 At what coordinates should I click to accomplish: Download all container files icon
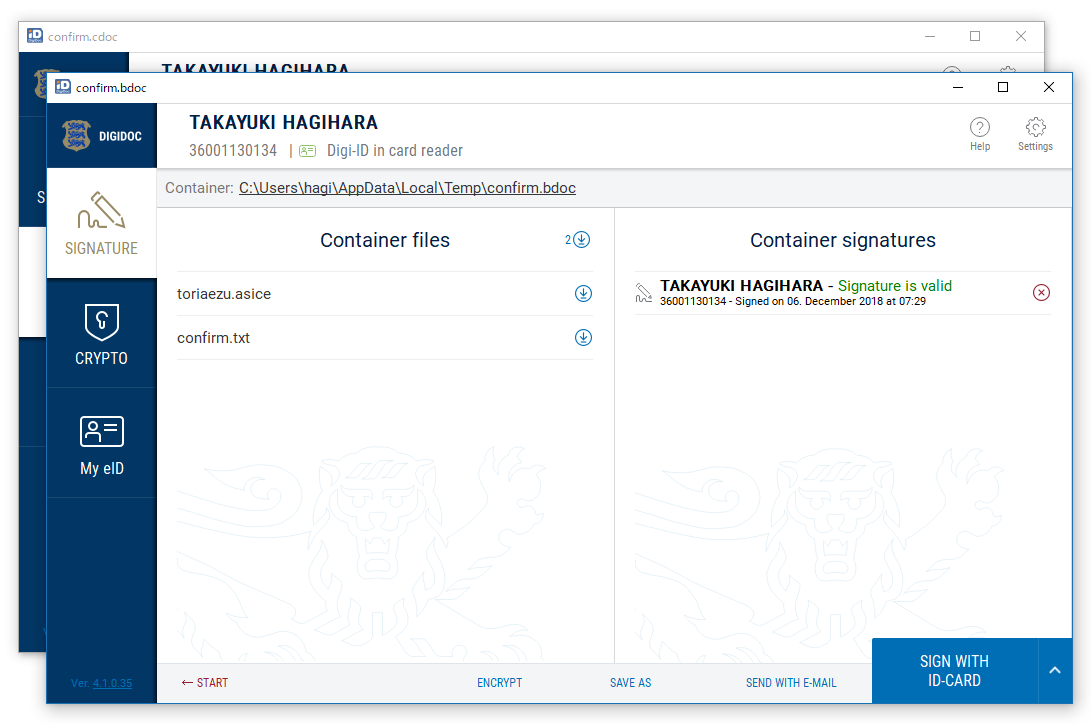pyautogui.click(x=581, y=240)
